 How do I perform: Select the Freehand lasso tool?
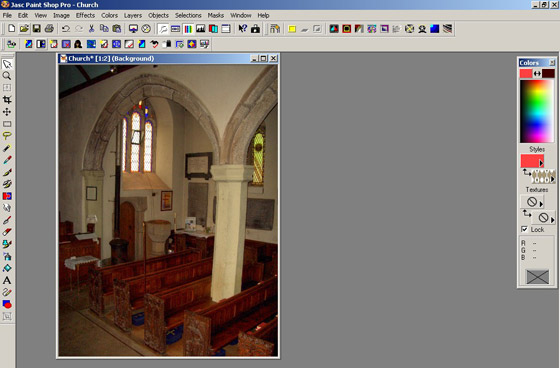pyautogui.click(x=7, y=136)
